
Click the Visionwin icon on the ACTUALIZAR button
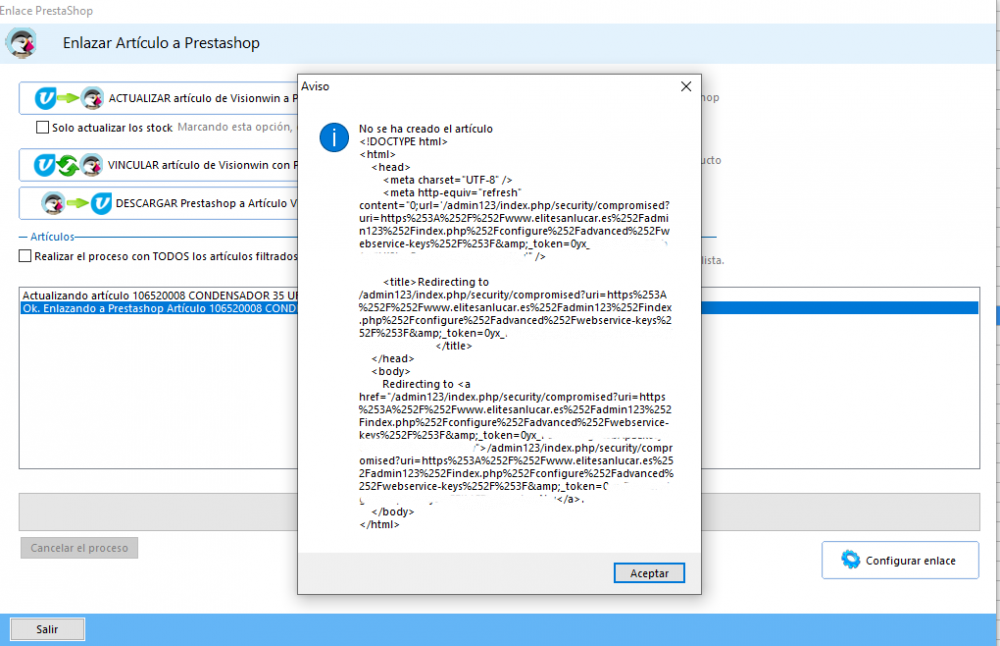tap(45, 98)
